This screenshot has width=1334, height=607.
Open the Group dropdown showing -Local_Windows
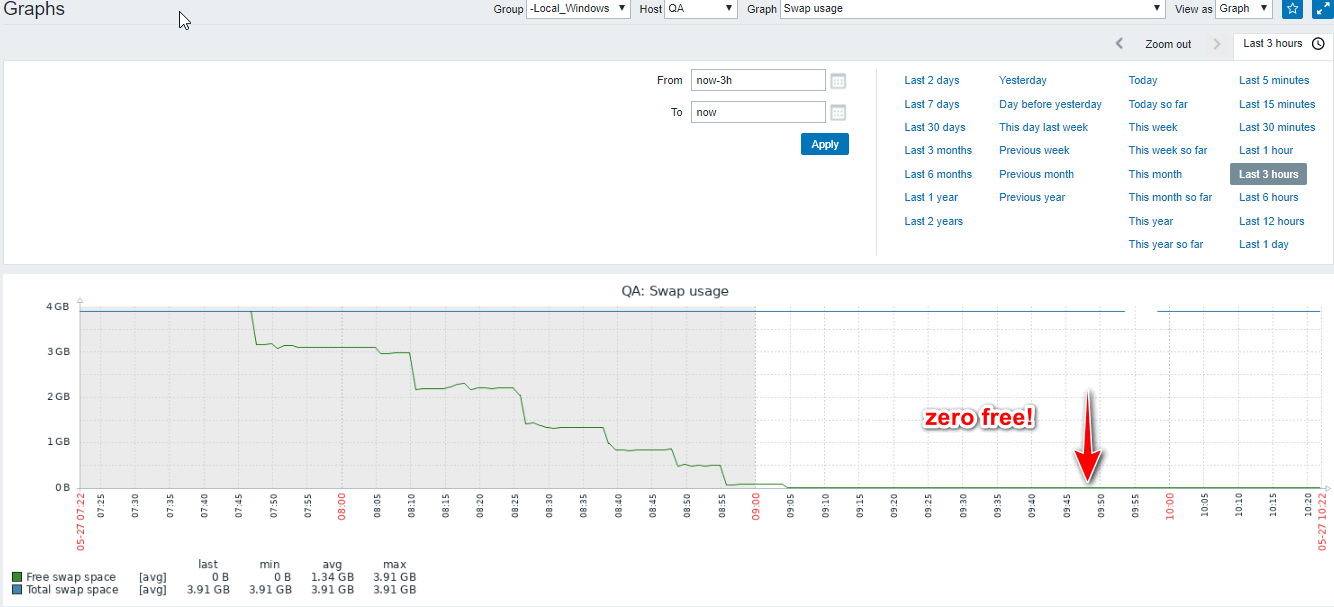tap(578, 9)
